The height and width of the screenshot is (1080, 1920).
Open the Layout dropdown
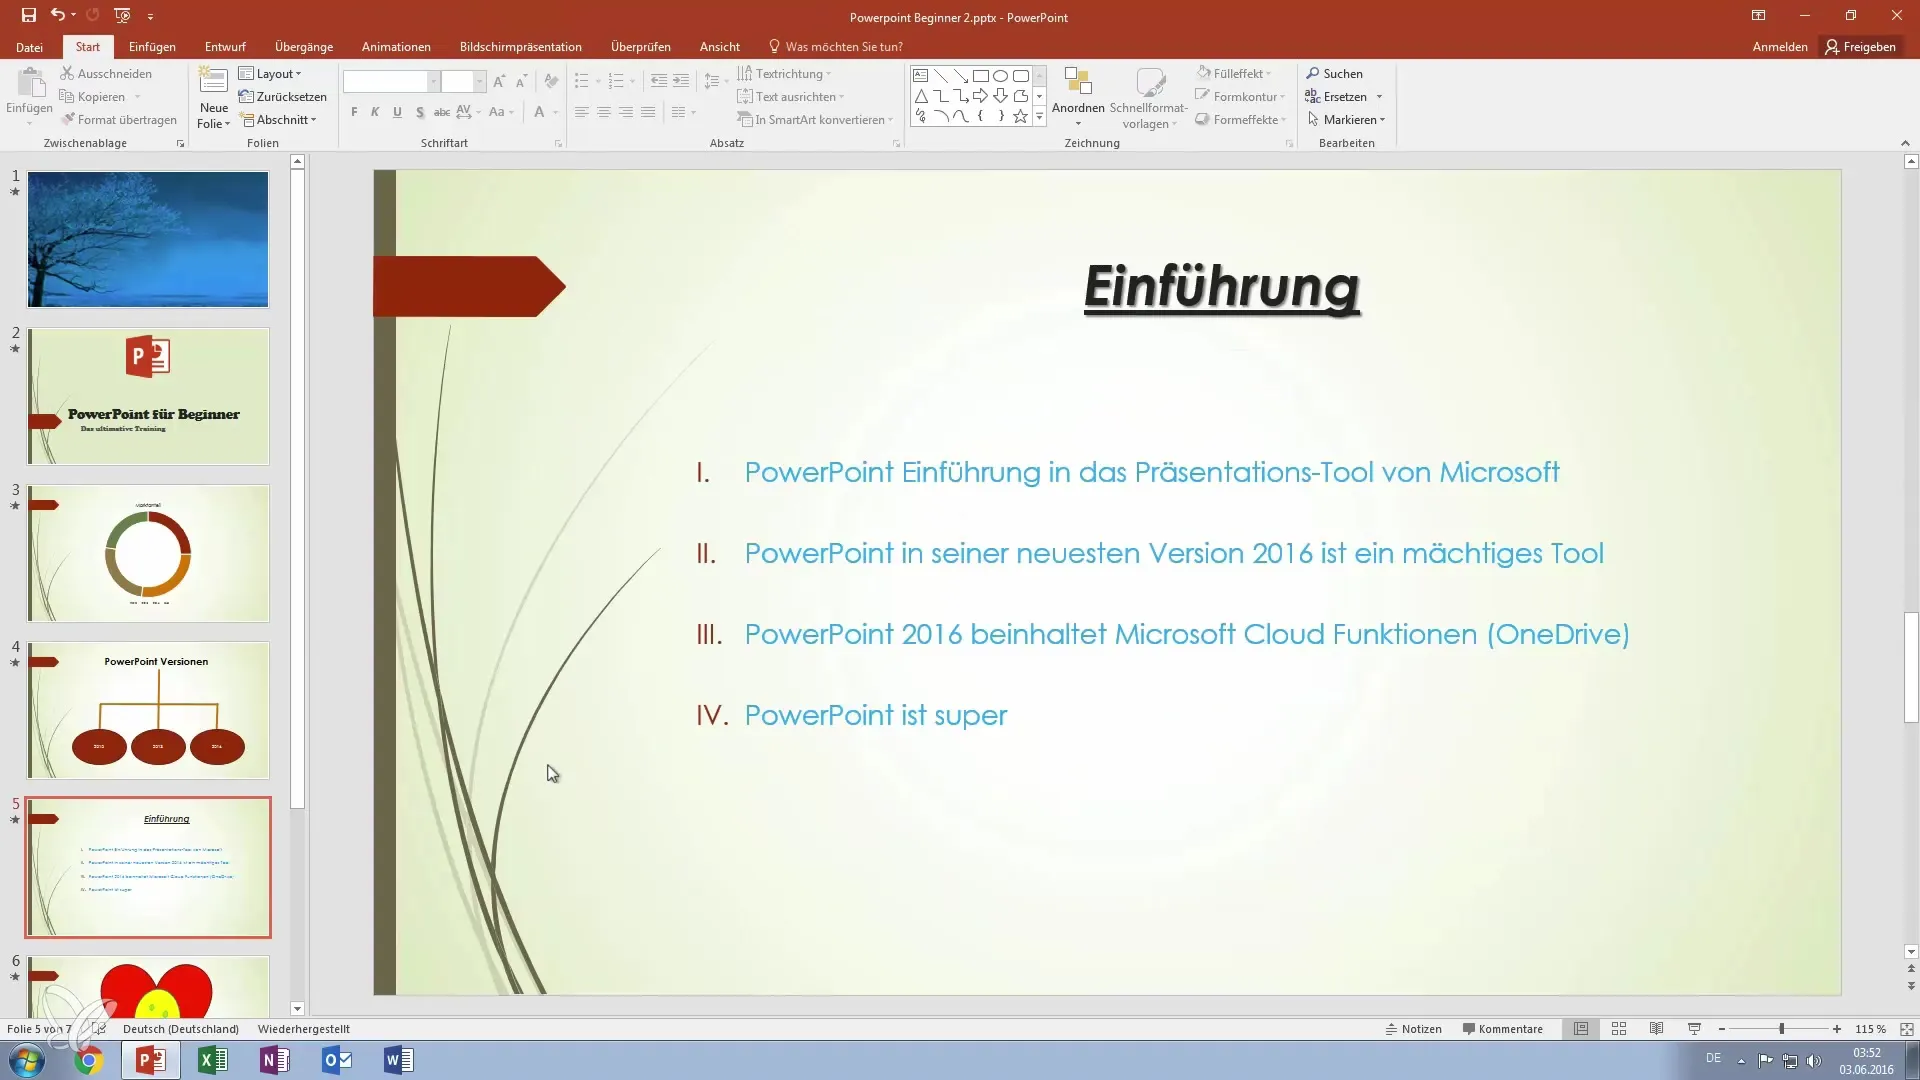[269, 74]
